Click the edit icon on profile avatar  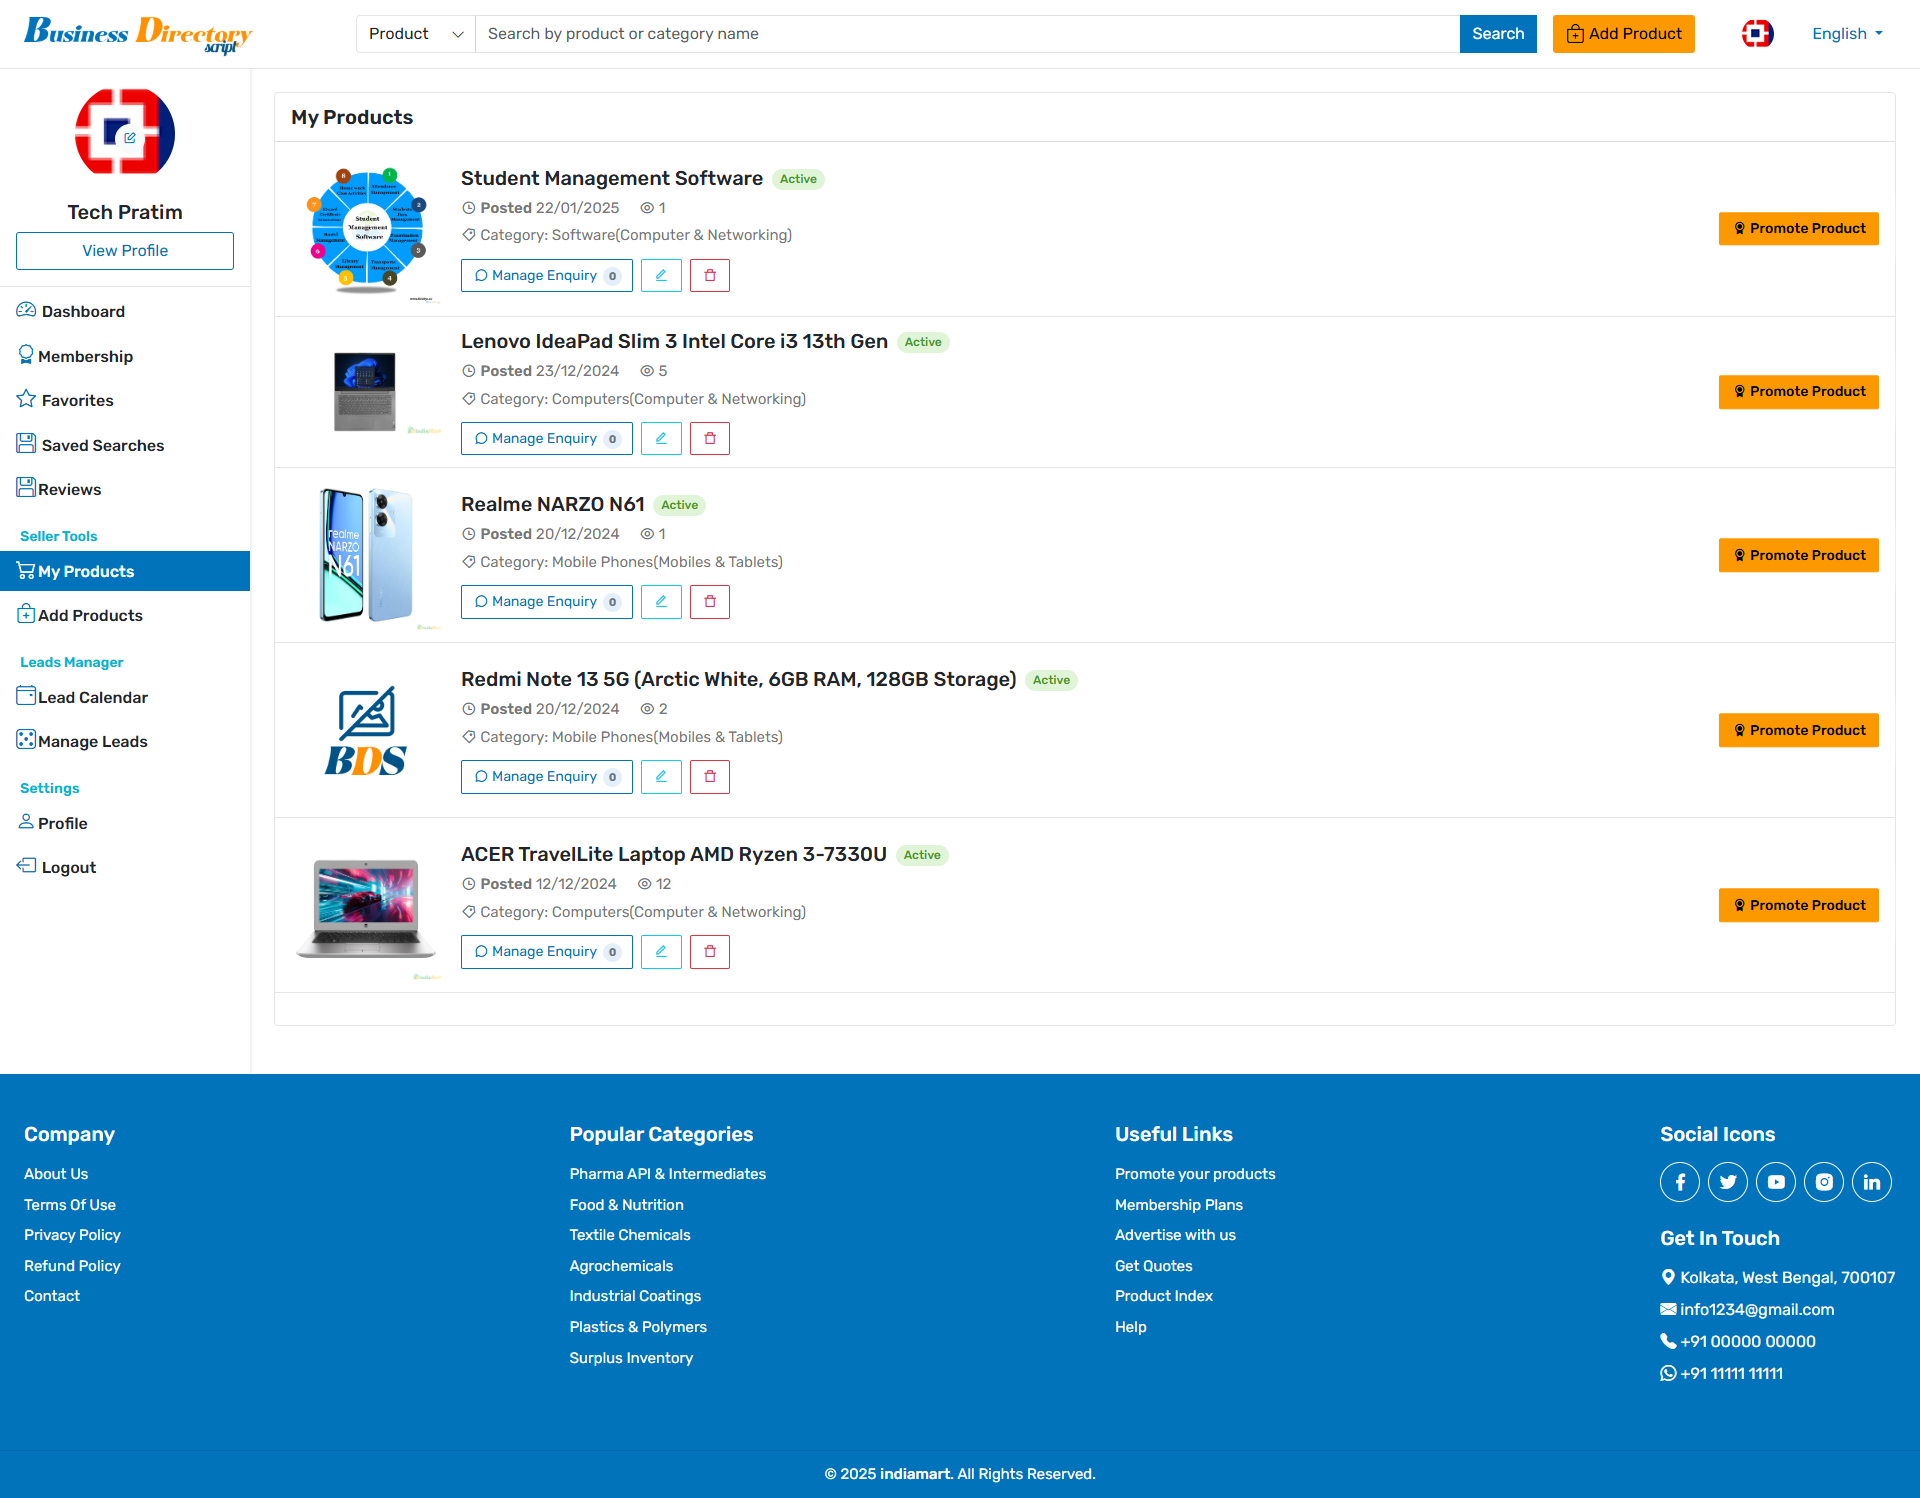pos(130,138)
